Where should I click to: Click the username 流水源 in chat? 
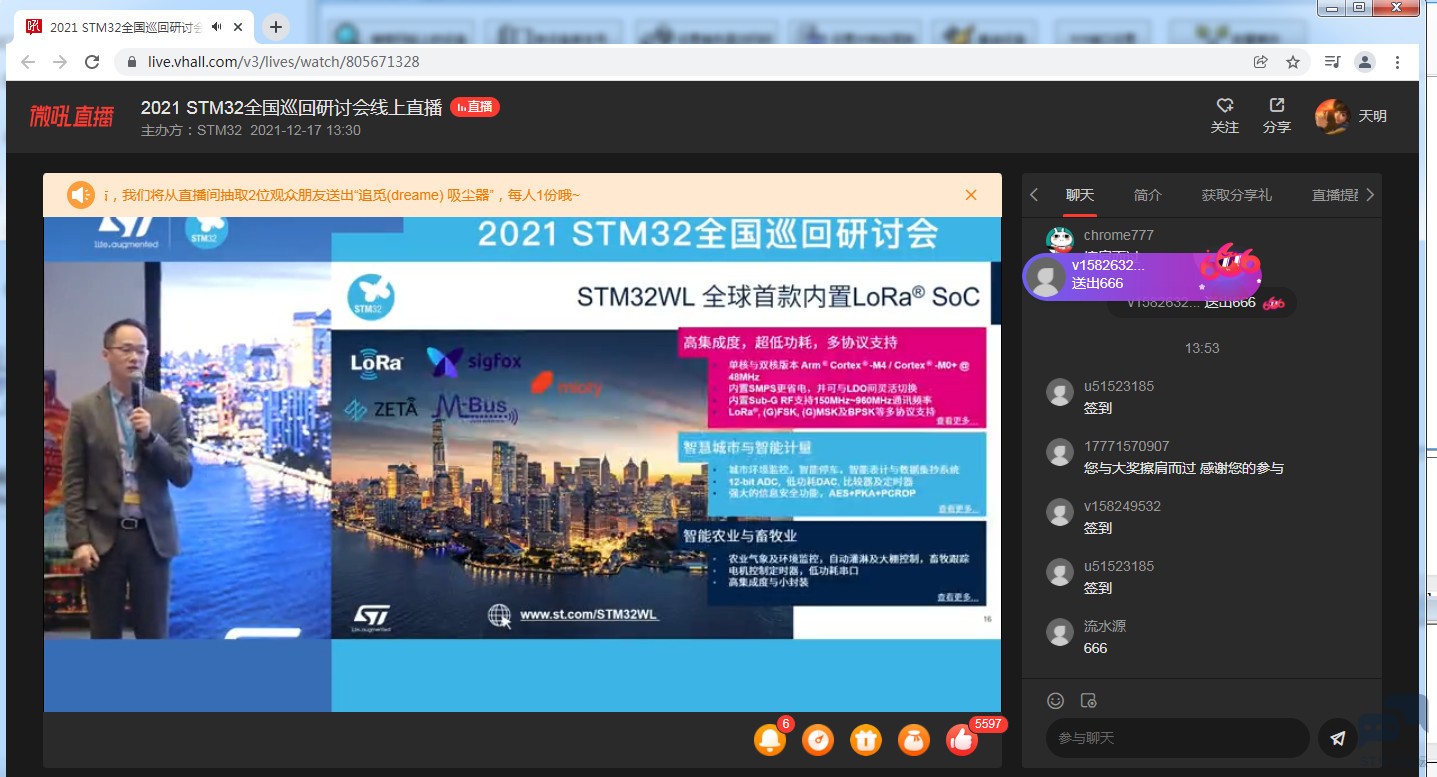(1105, 626)
